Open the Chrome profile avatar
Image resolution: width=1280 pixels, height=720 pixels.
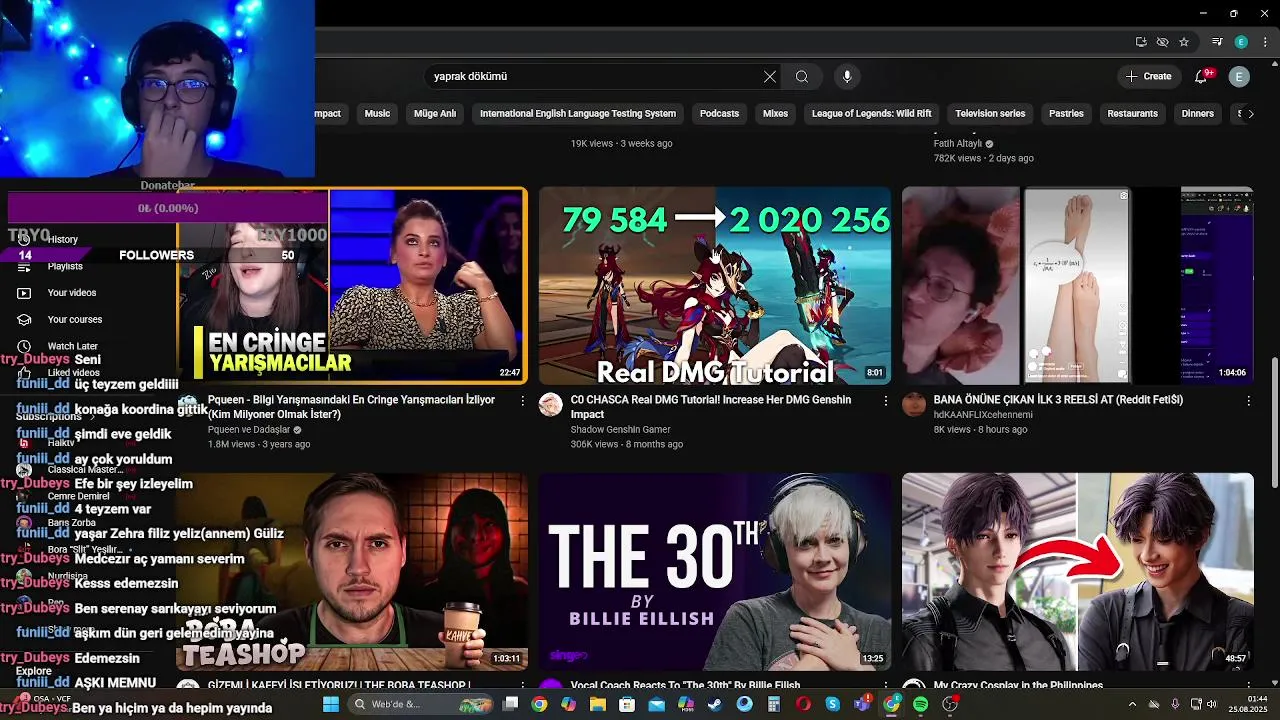coord(1241,42)
